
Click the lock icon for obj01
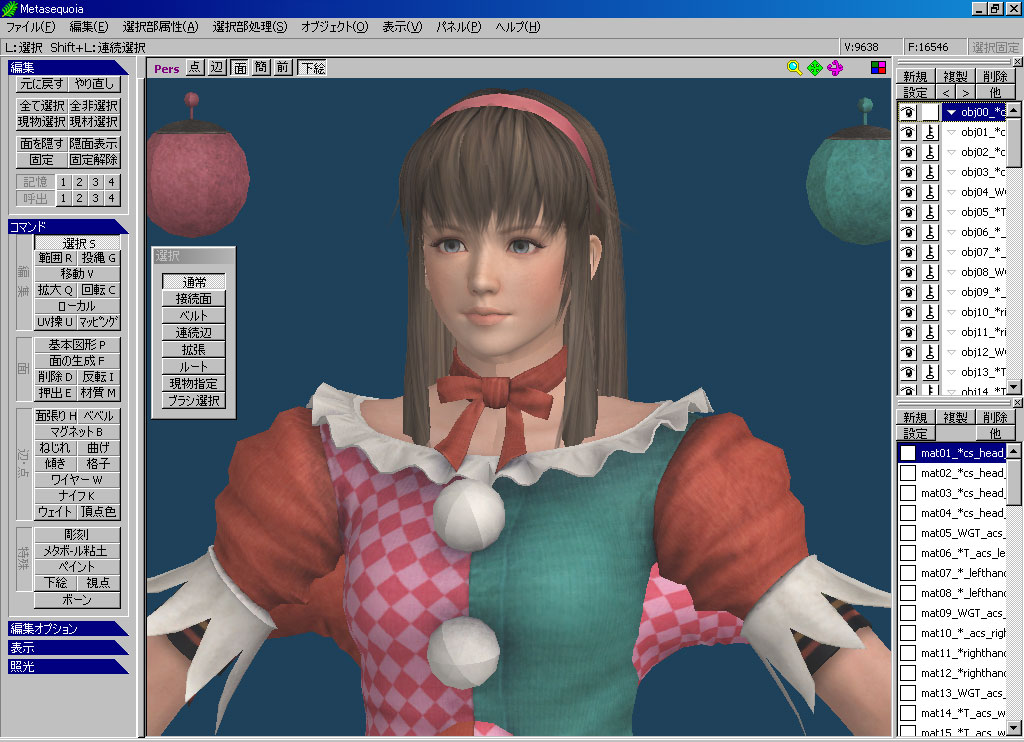930,133
